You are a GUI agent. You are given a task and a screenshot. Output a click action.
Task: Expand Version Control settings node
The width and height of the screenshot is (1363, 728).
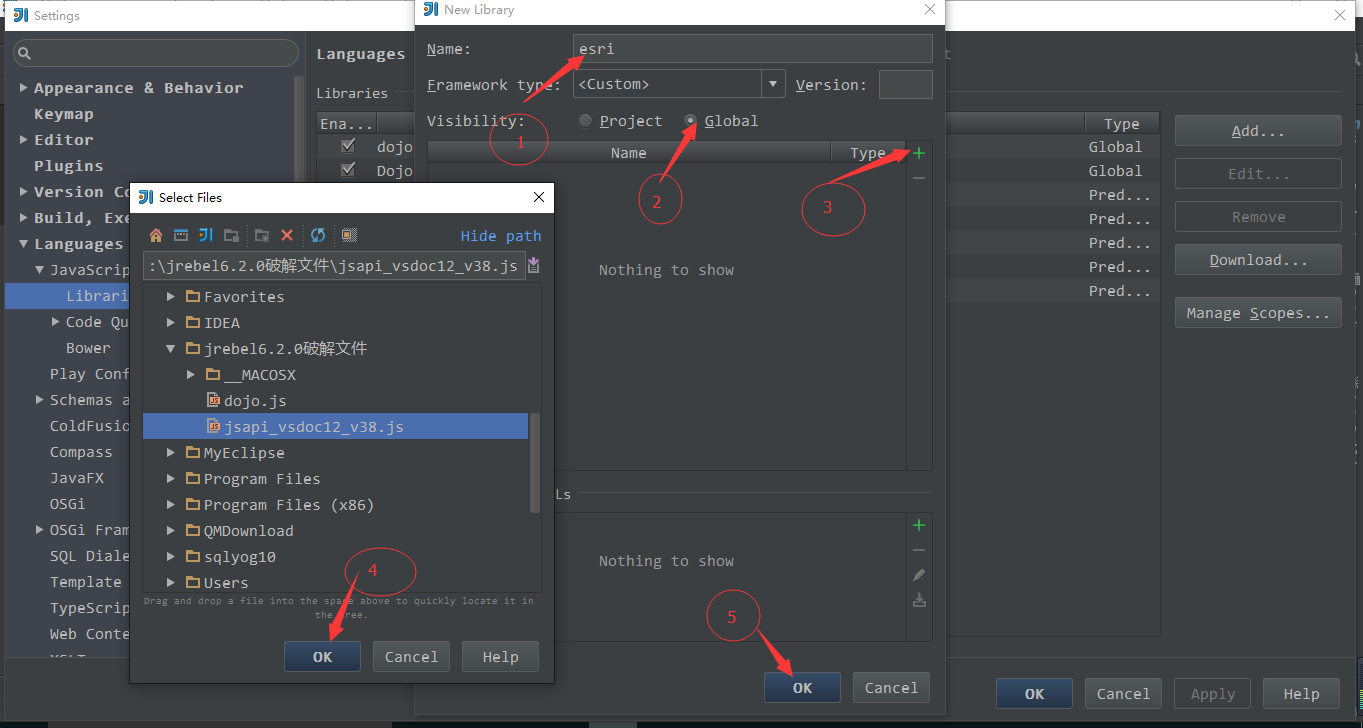[x=24, y=192]
